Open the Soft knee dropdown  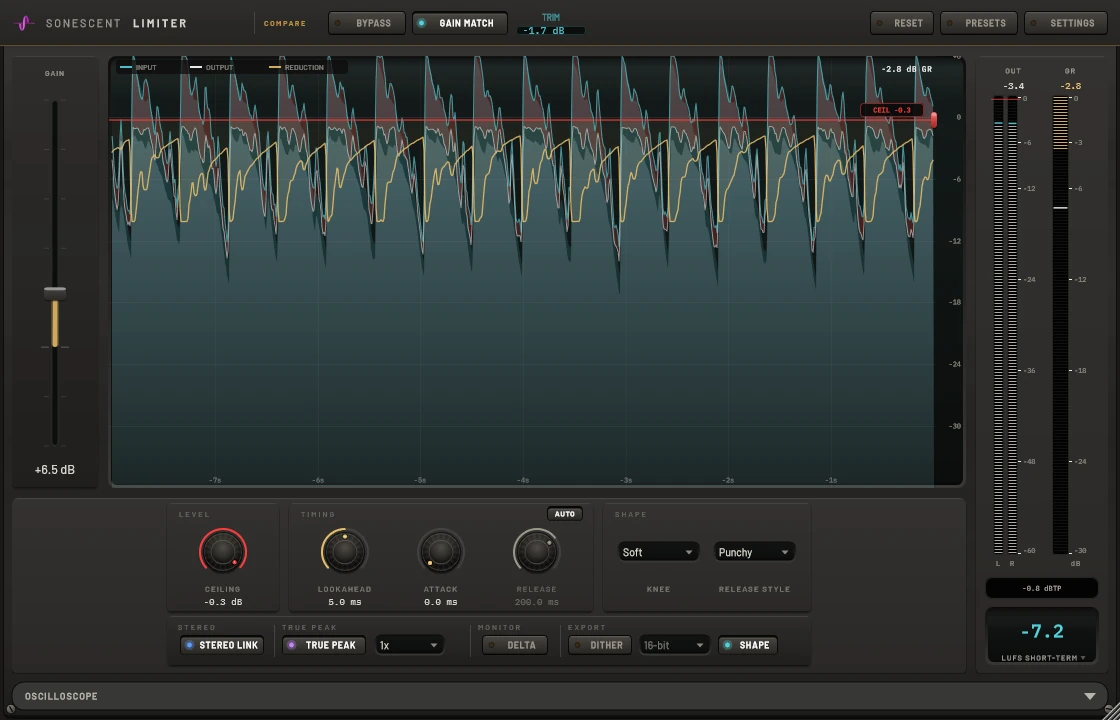pyautogui.click(x=658, y=552)
